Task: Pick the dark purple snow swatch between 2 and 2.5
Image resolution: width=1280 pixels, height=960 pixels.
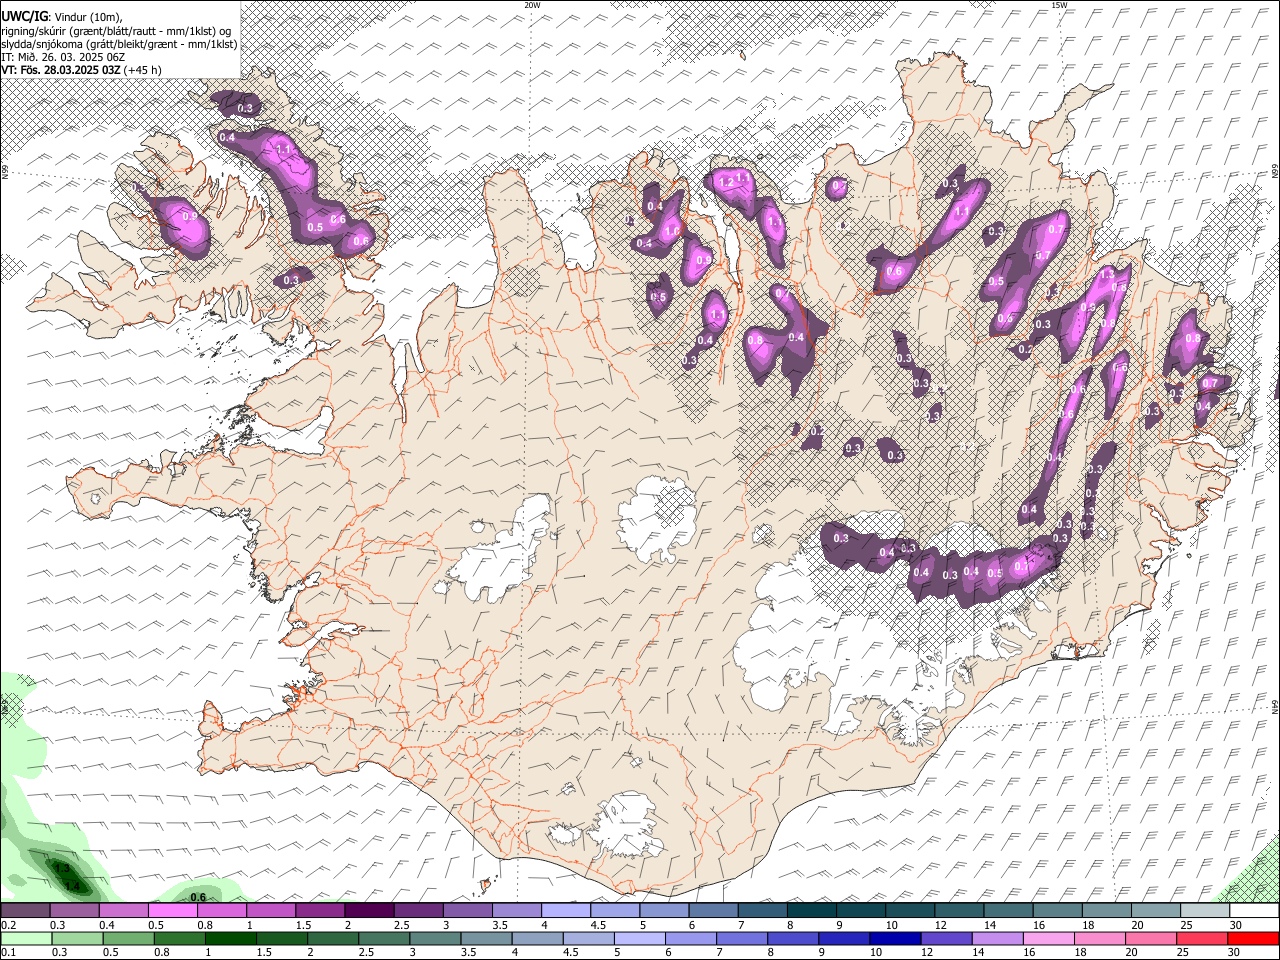Action: [x=368, y=911]
